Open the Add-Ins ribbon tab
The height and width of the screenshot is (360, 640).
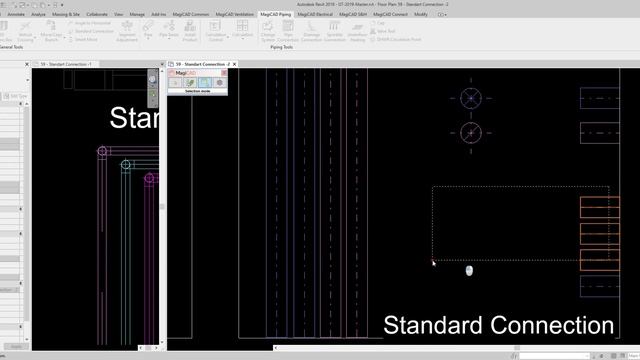(x=158, y=14)
